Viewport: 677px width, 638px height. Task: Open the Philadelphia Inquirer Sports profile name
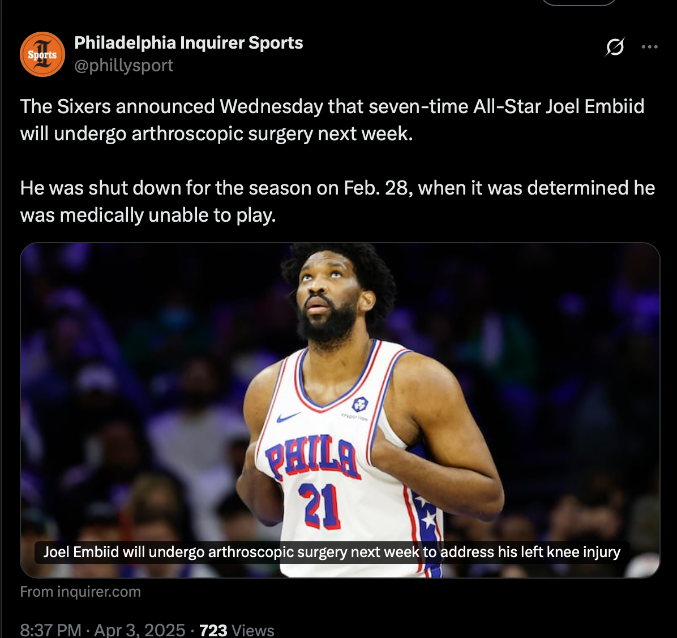click(x=188, y=43)
